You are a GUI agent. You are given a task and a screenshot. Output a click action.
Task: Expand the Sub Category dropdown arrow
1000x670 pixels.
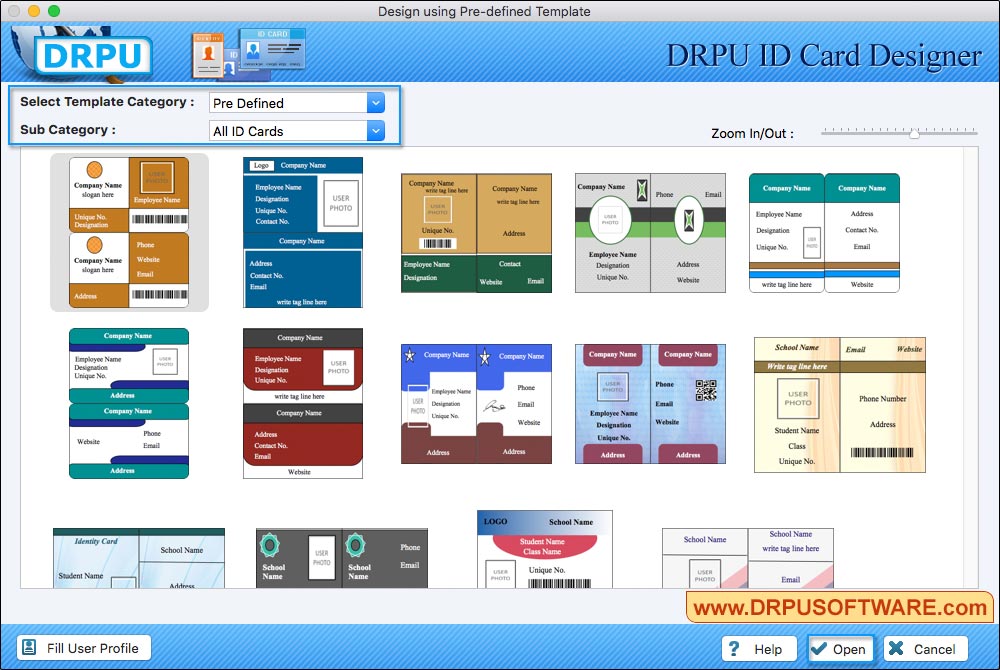point(375,131)
